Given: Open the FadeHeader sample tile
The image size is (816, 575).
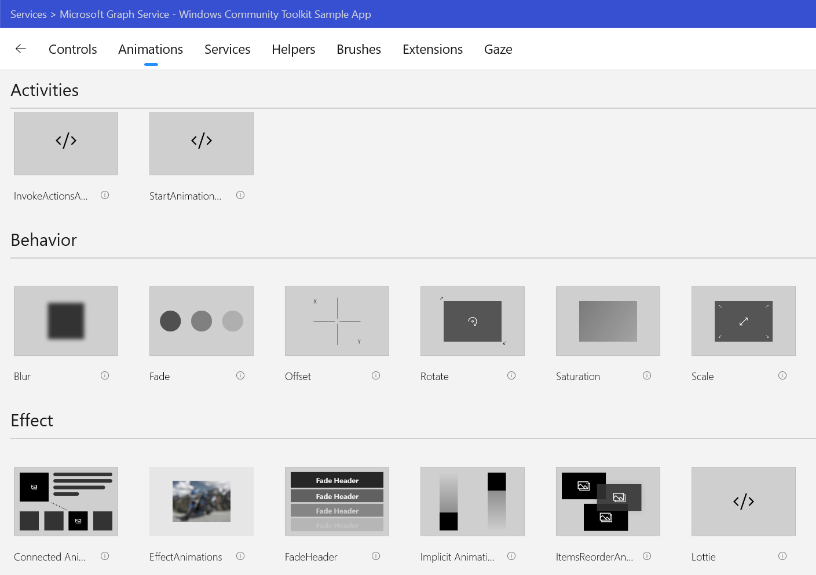Looking at the screenshot, I should (337, 501).
